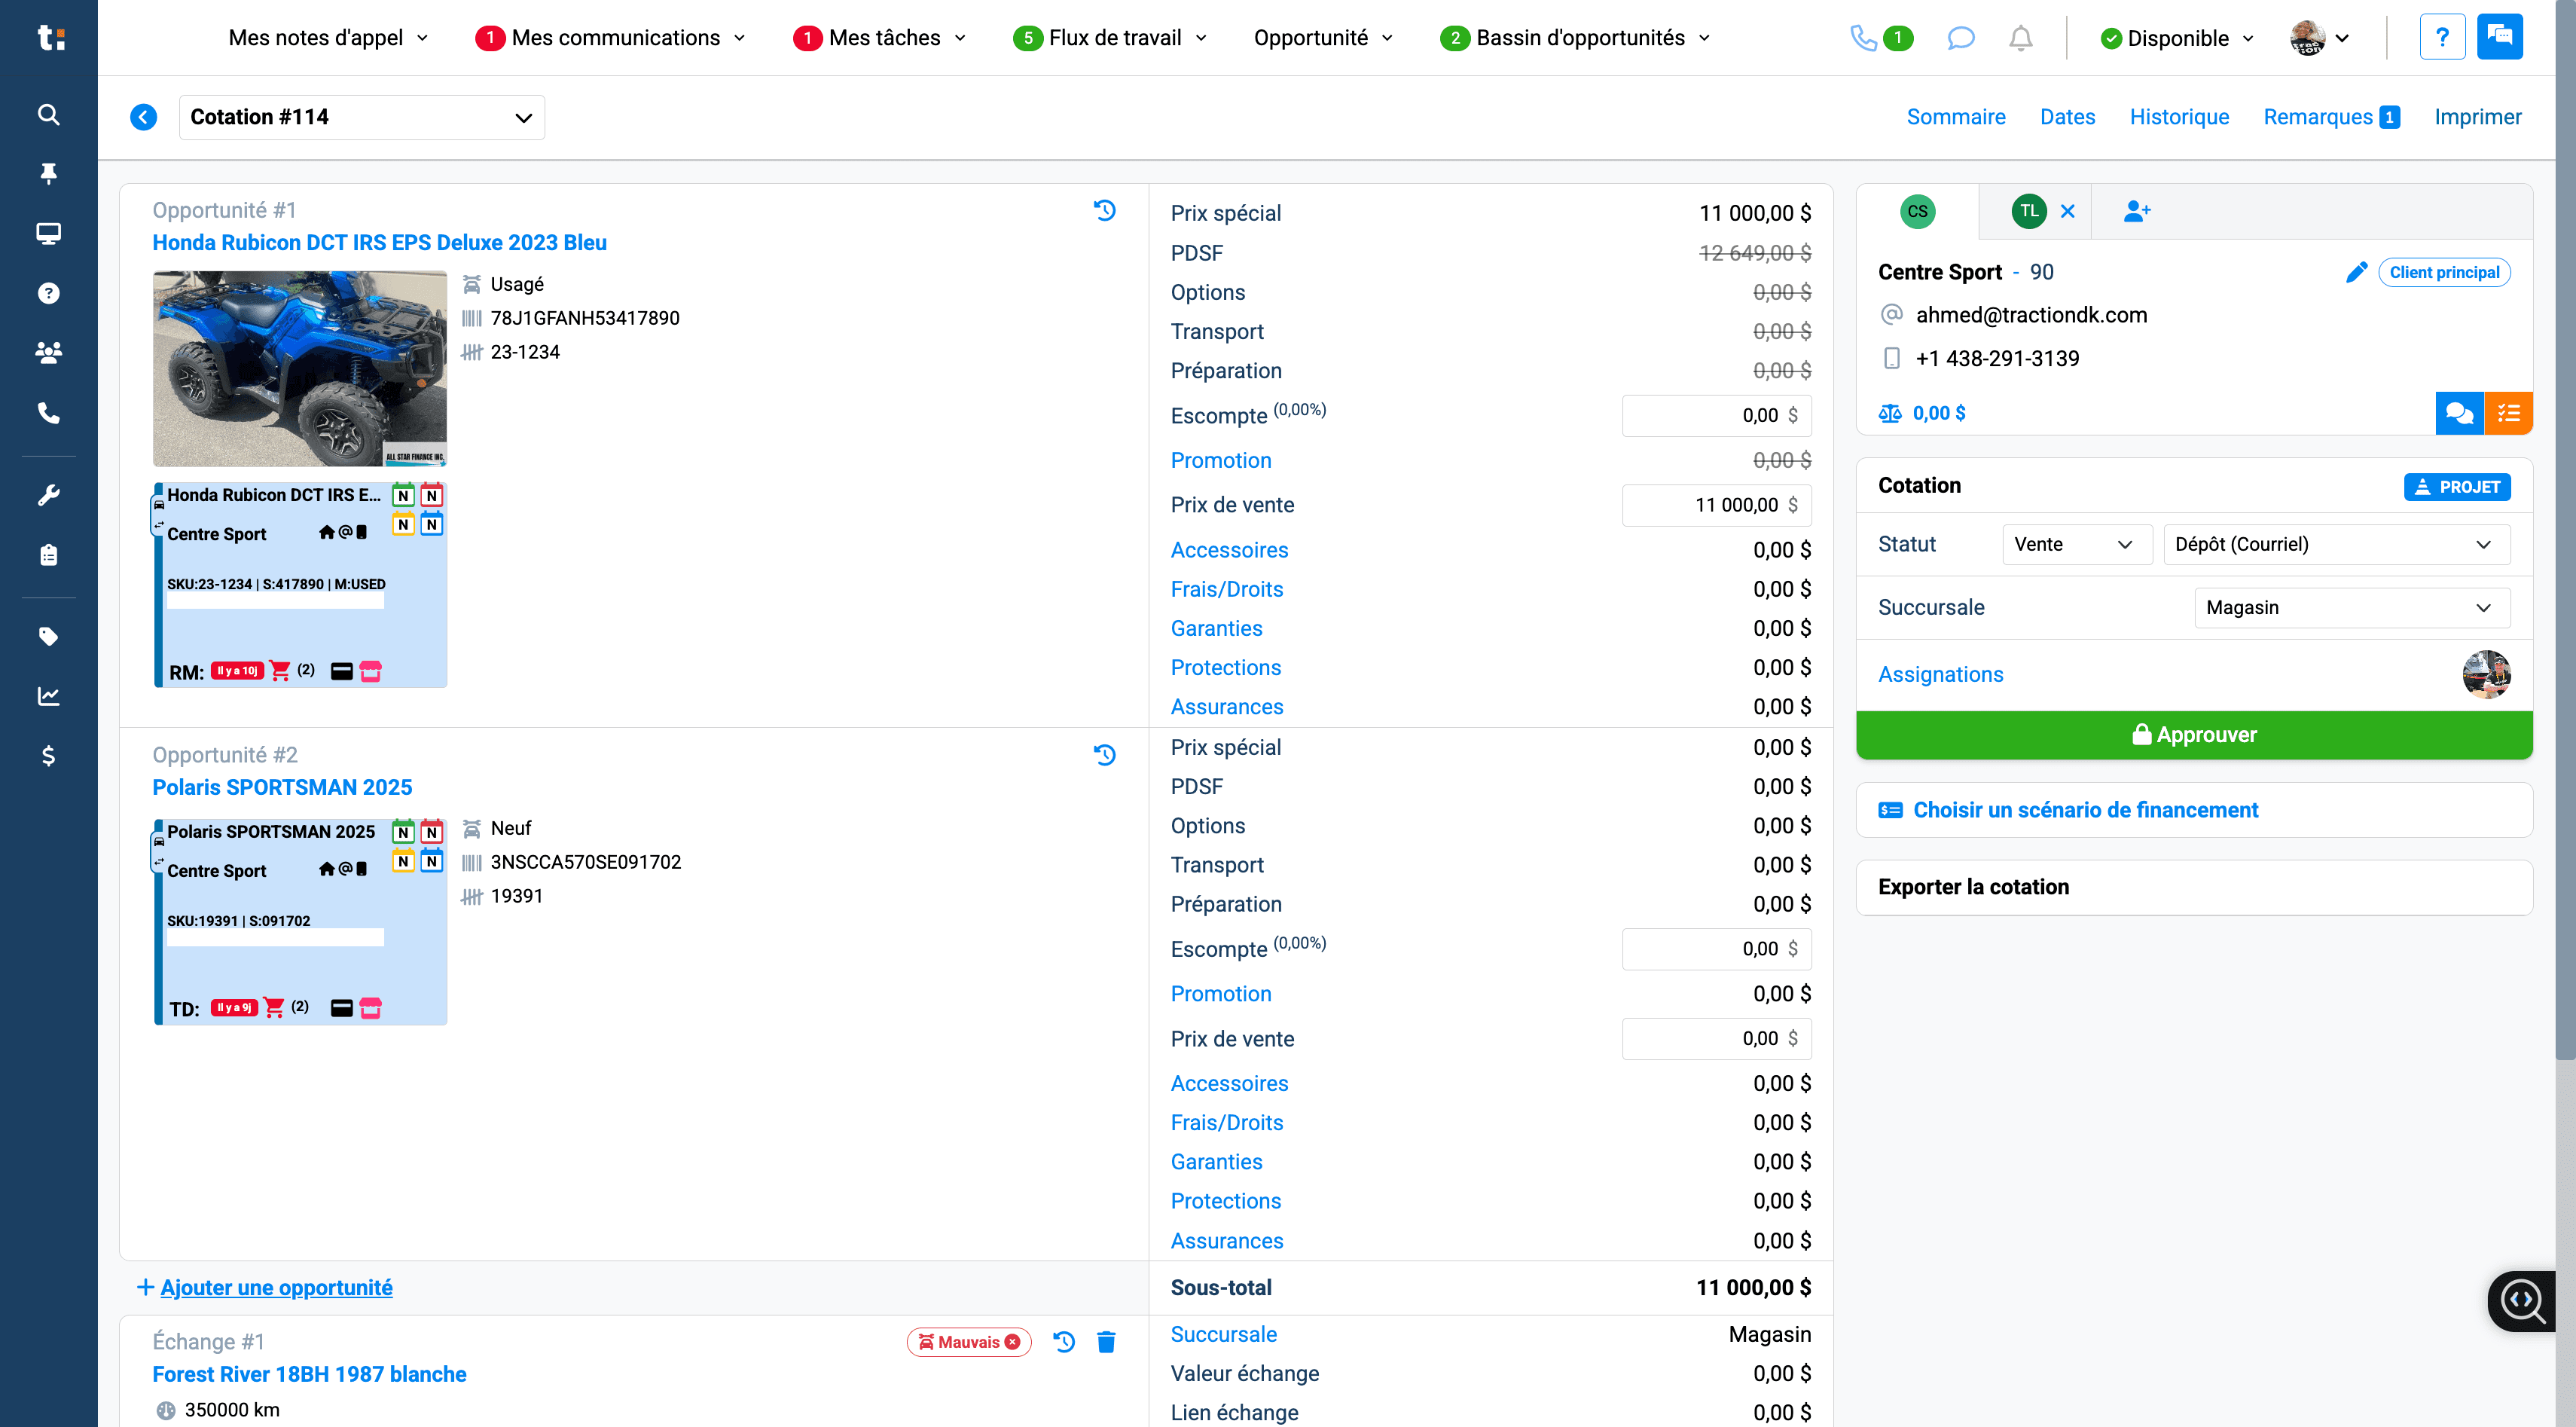
Task: Click Promotion link under Opportunité #1
Action: [1221, 460]
